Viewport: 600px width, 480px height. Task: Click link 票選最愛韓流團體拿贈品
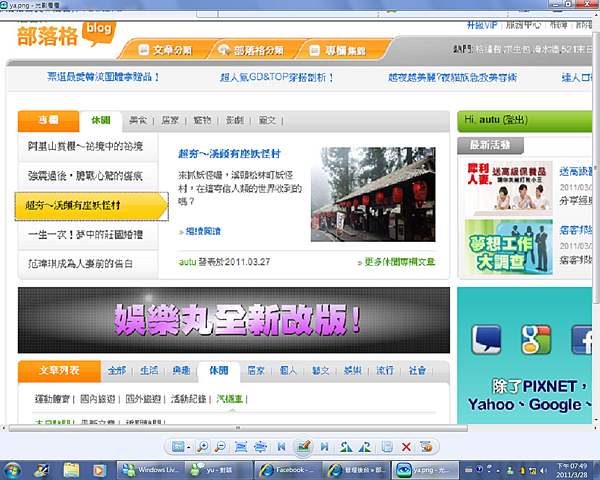103,77
